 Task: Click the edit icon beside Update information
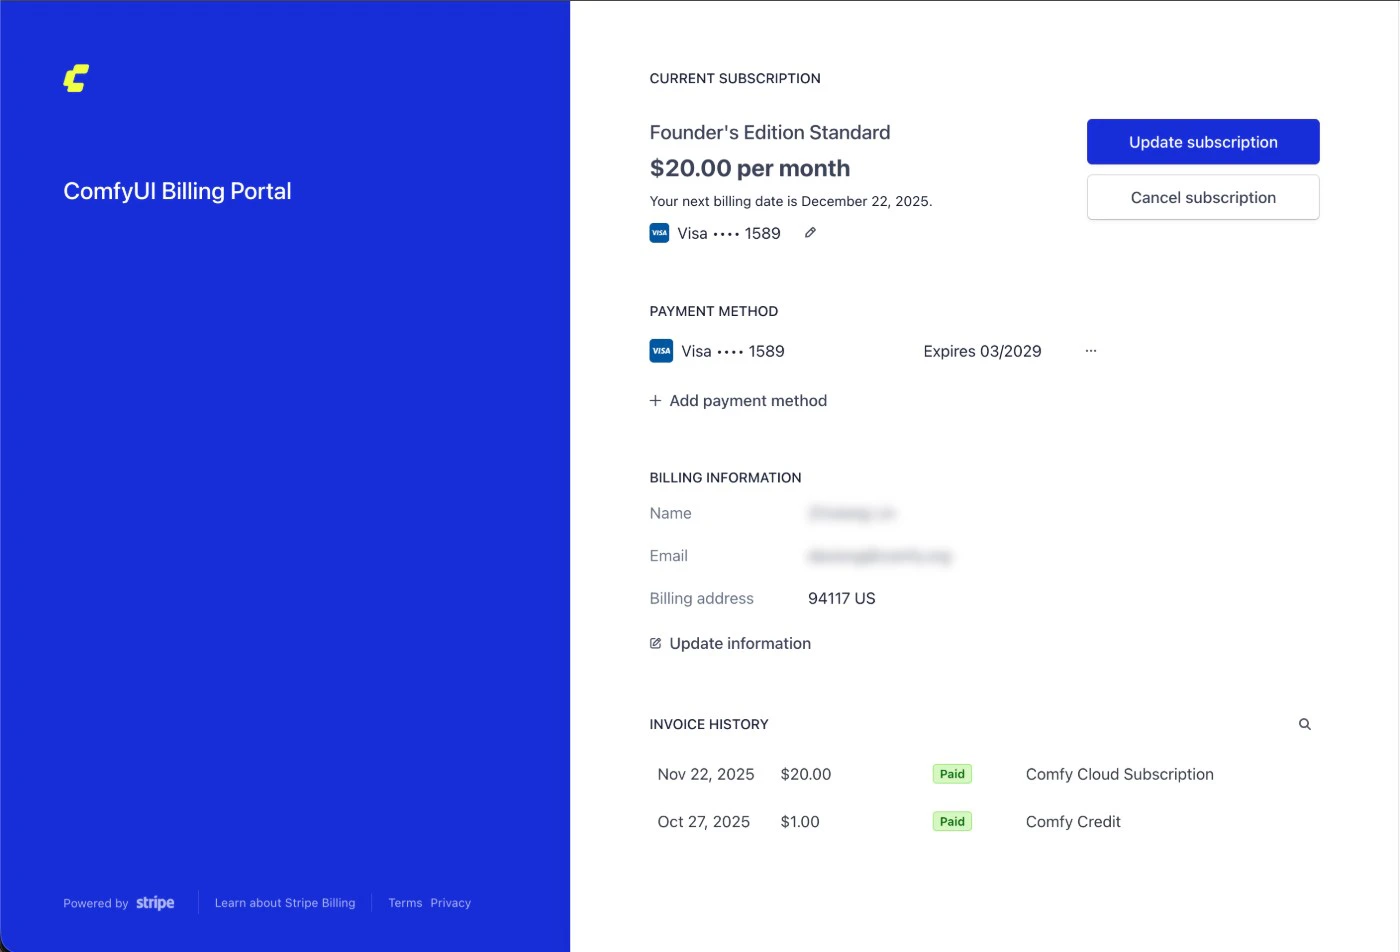(x=655, y=642)
